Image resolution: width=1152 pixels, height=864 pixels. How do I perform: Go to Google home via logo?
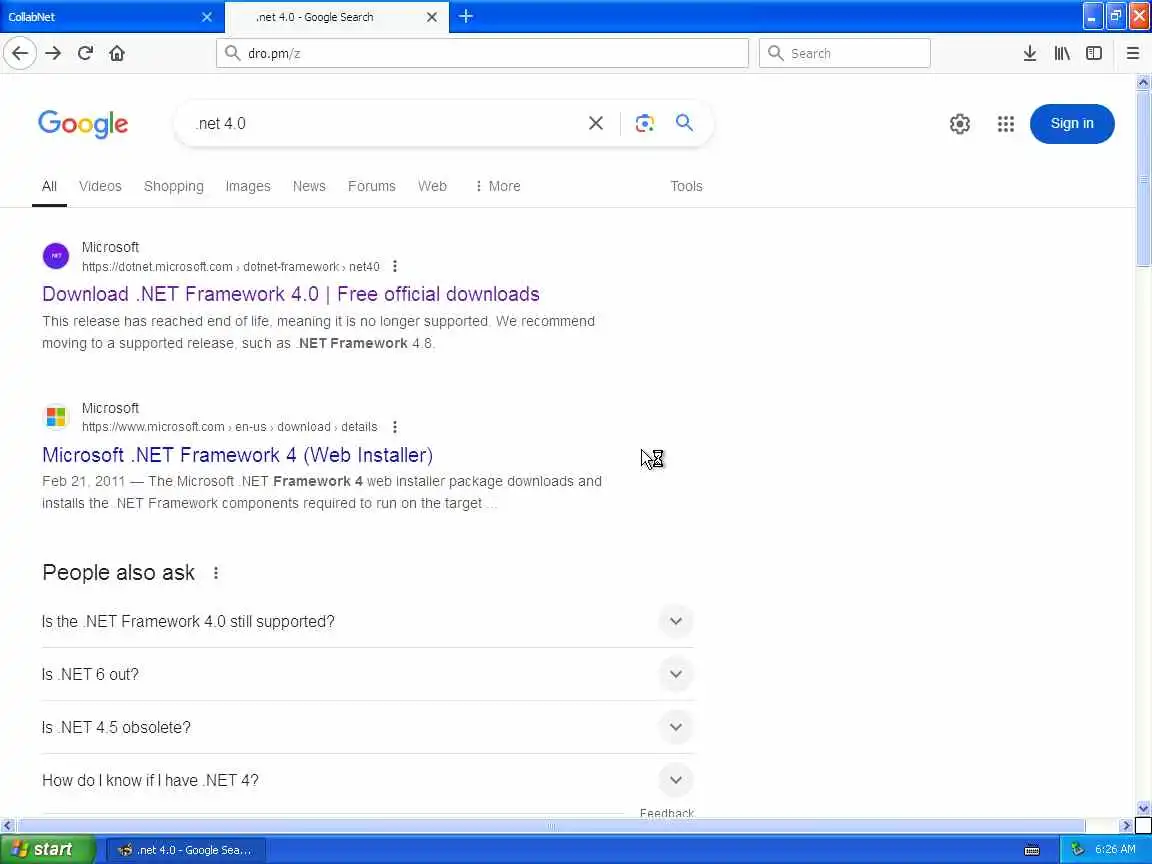click(x=83, y=124)
